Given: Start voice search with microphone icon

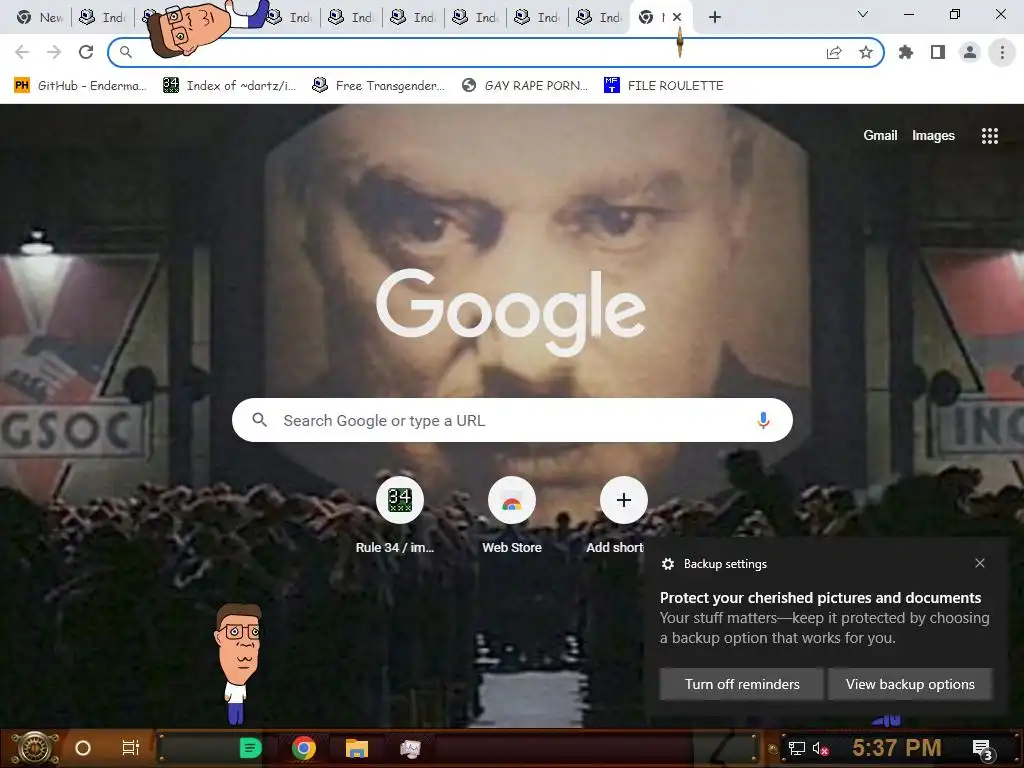Looking at the screenshot, I should 763,420.
